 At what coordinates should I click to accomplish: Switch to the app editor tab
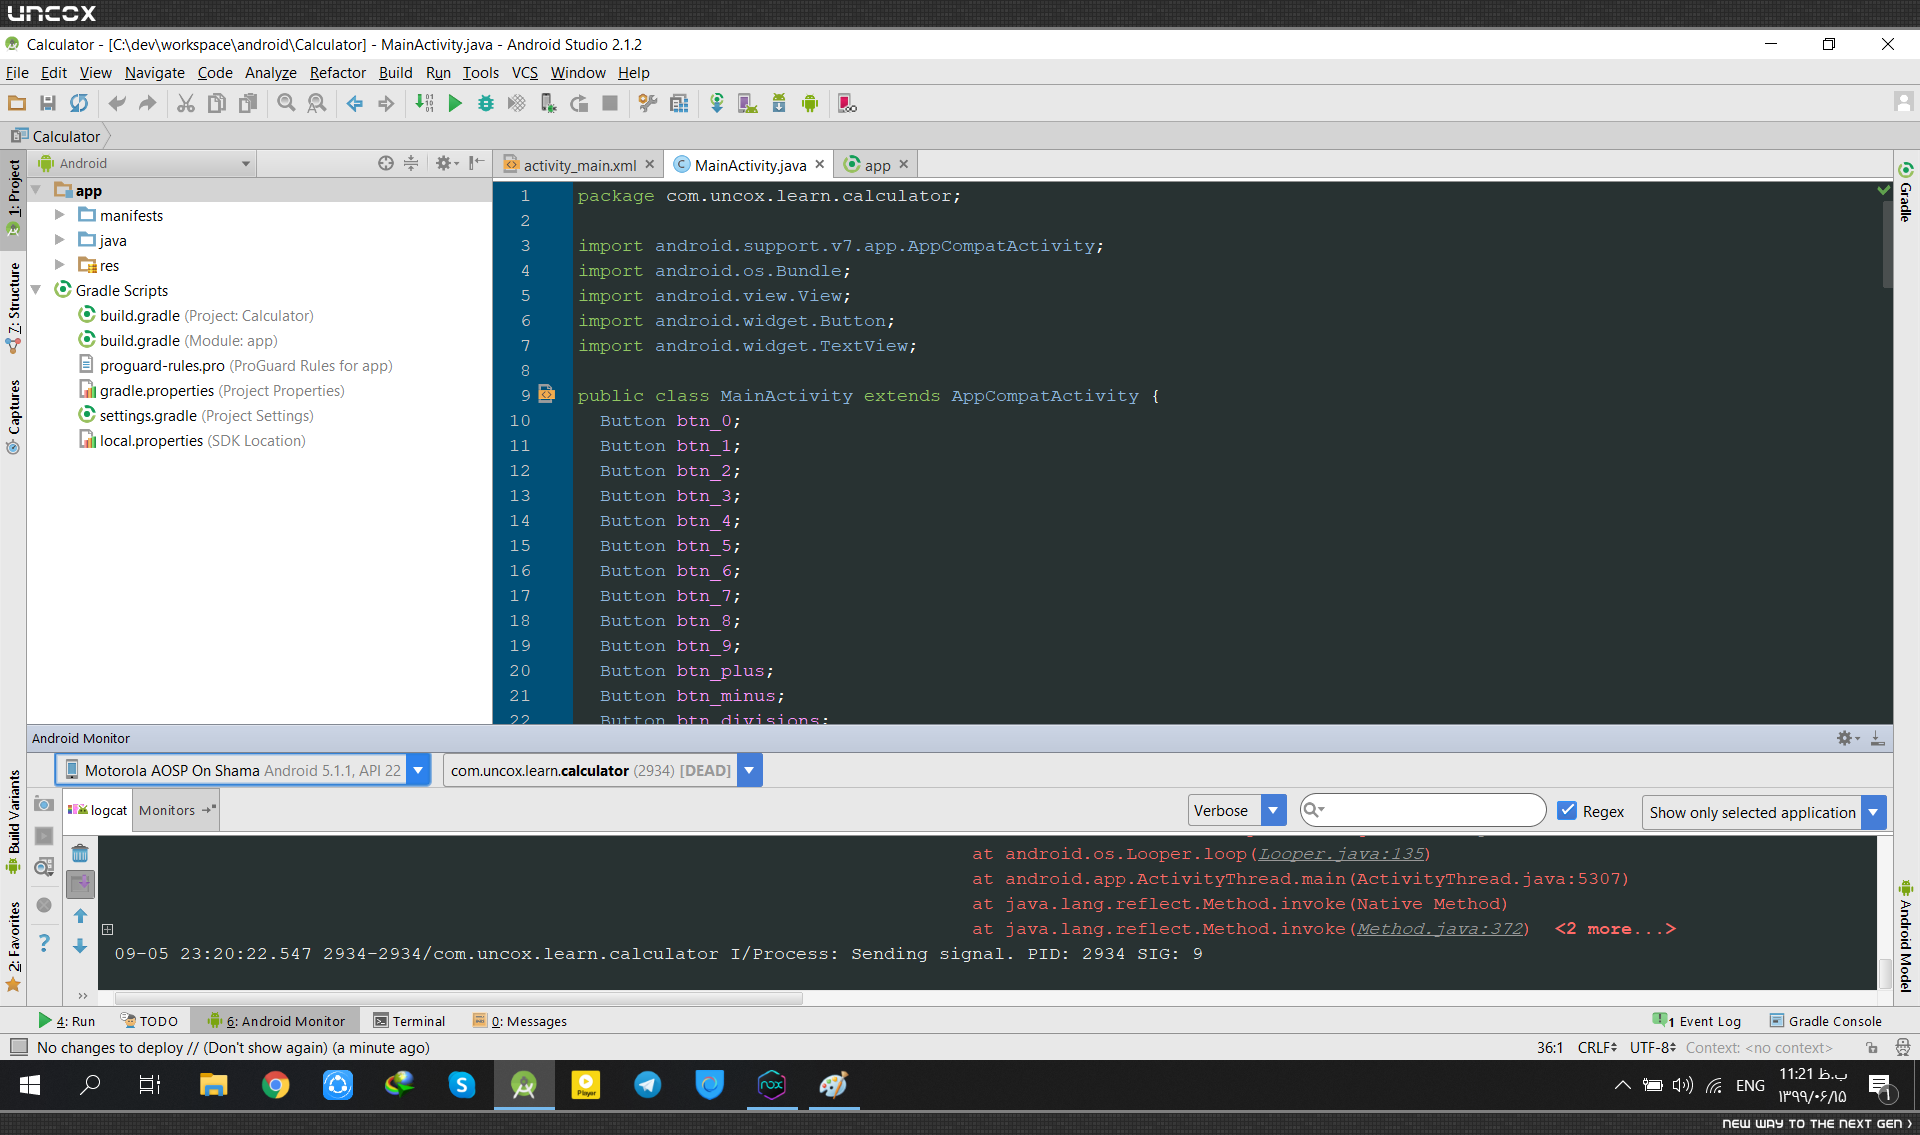pyautogui.click(x=876, y=165)
